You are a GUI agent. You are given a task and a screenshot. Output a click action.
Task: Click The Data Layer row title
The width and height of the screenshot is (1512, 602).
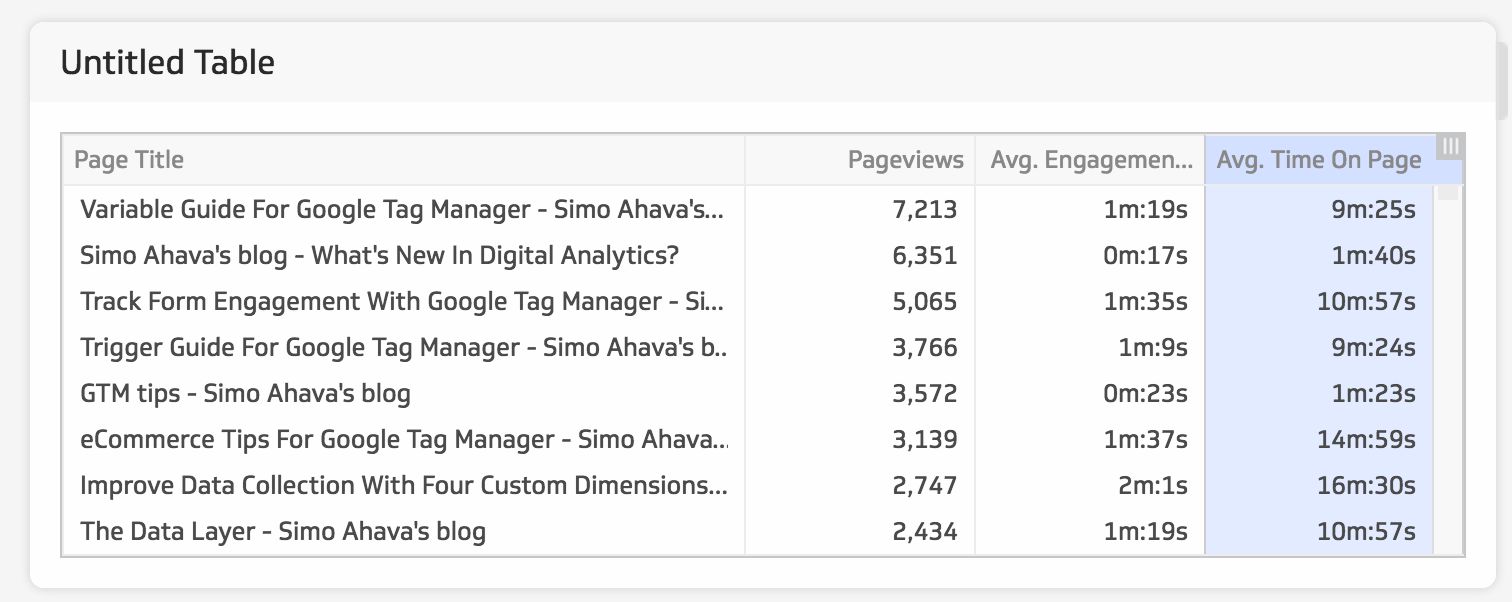[283, 531]
